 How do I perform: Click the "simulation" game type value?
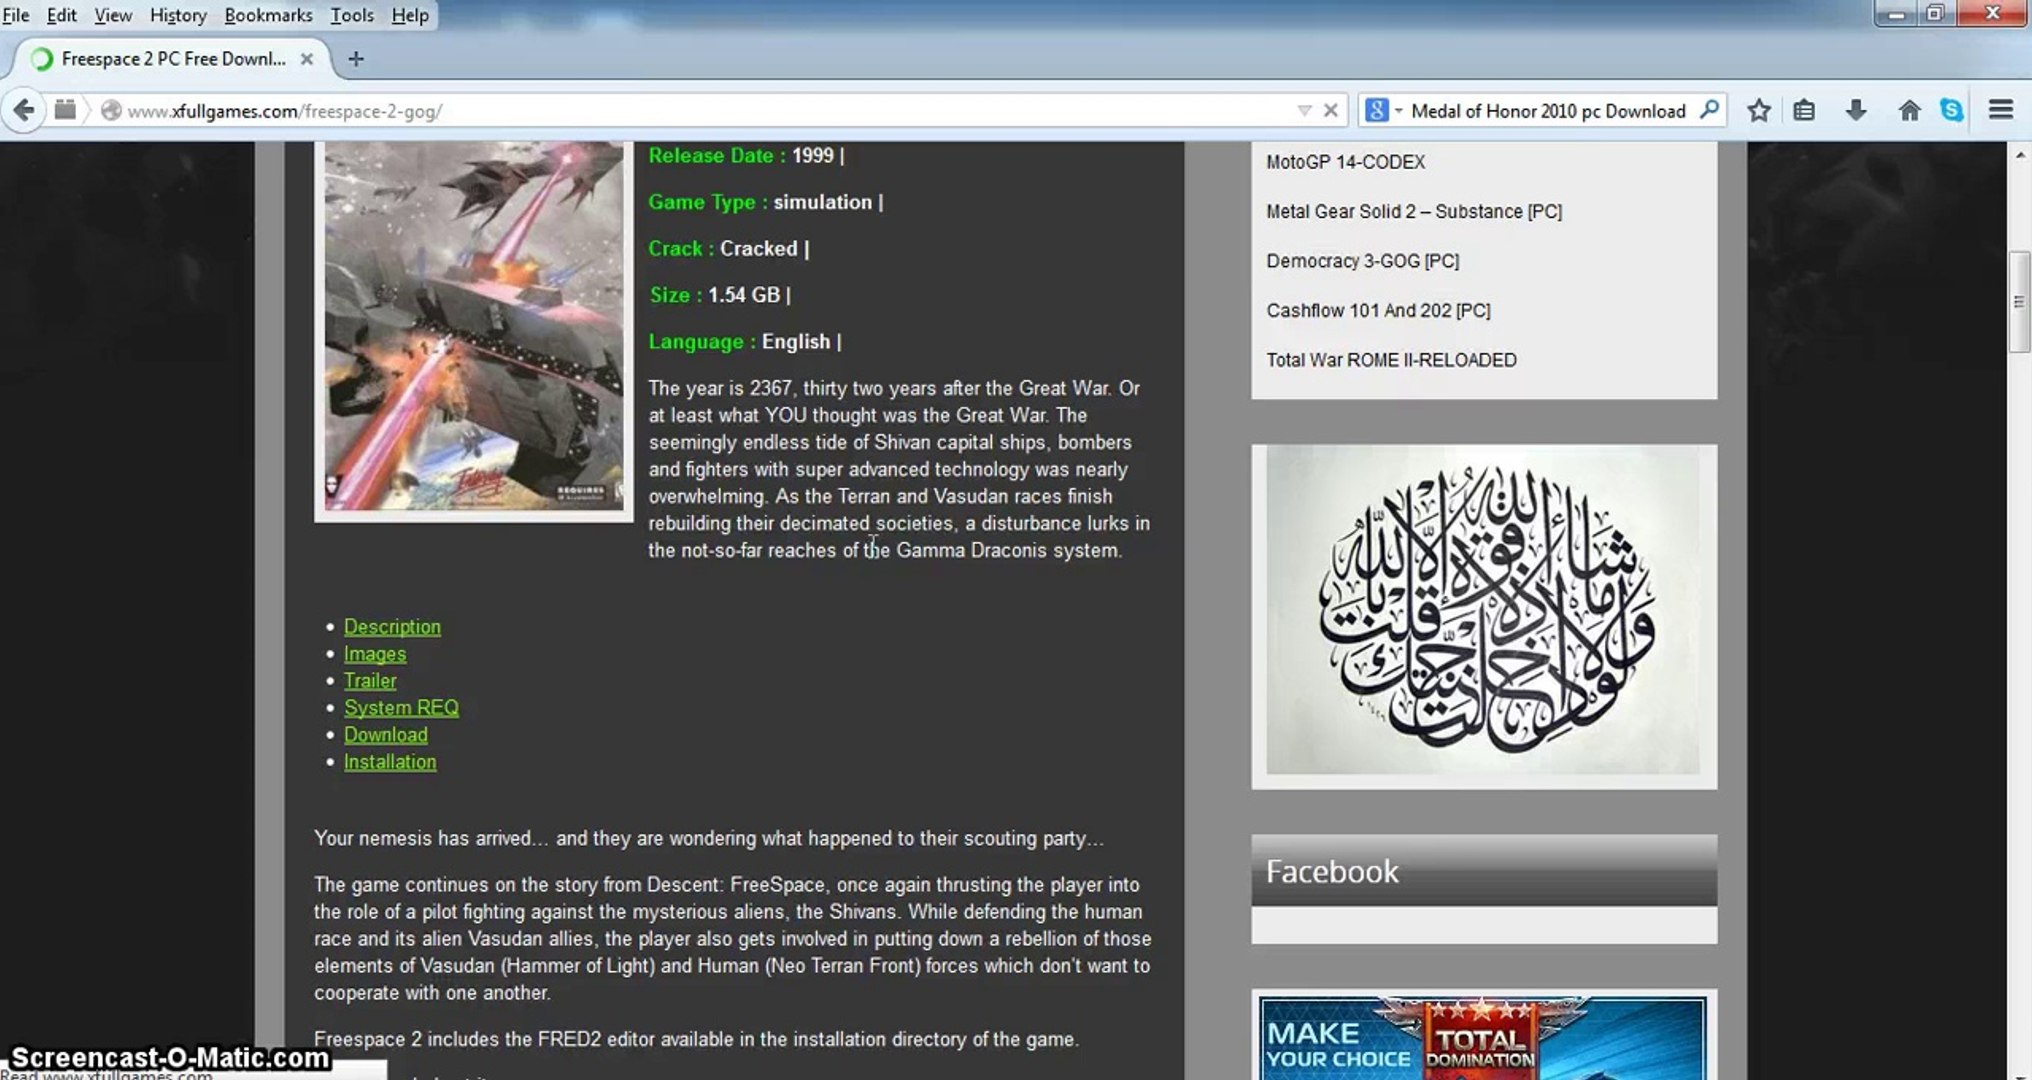click(x=823, y=202)
